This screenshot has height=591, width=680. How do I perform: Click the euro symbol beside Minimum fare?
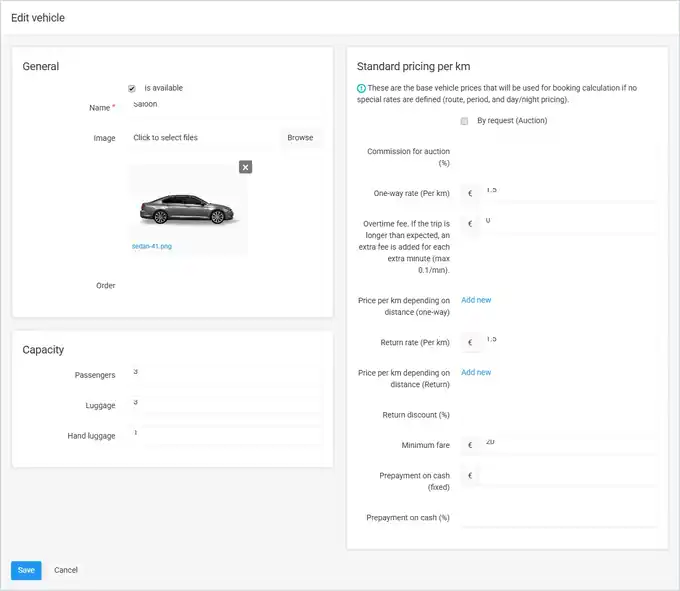click(471, 445)
